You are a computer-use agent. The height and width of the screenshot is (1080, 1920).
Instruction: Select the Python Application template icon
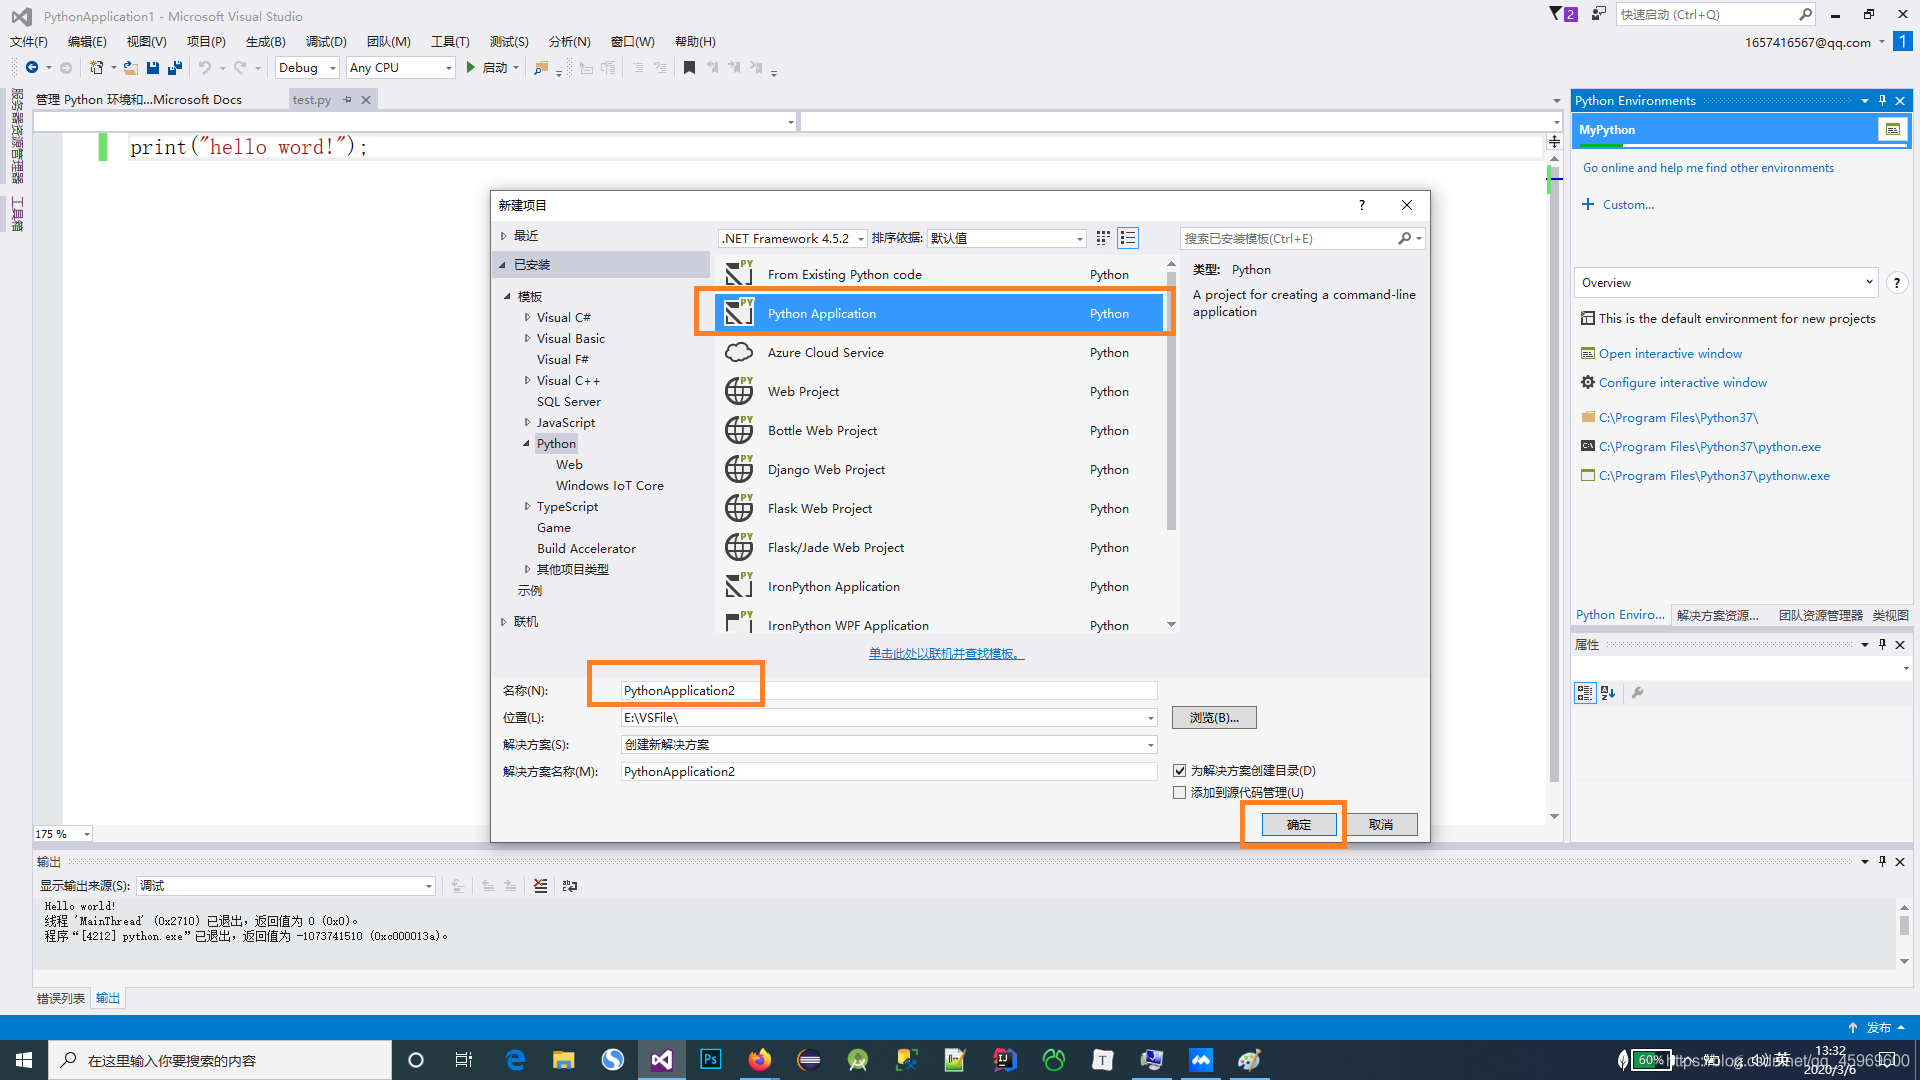(739, 312)
